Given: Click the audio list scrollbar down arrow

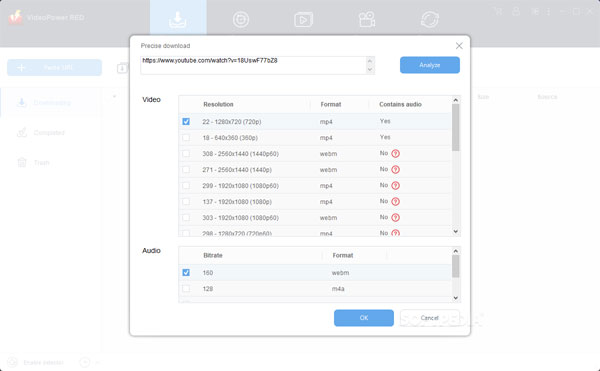Looking at the screenshot, I should tap(455, 298).
